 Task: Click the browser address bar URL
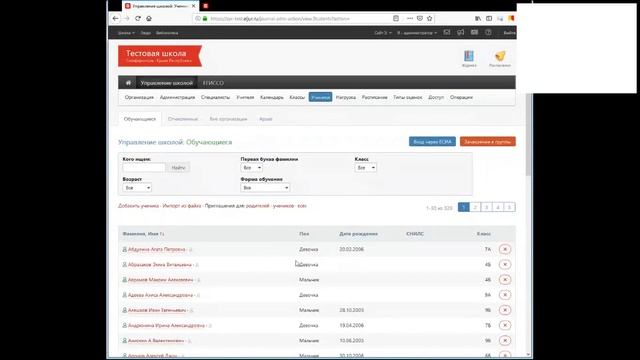pyautogui.click(x=280, y=18)
